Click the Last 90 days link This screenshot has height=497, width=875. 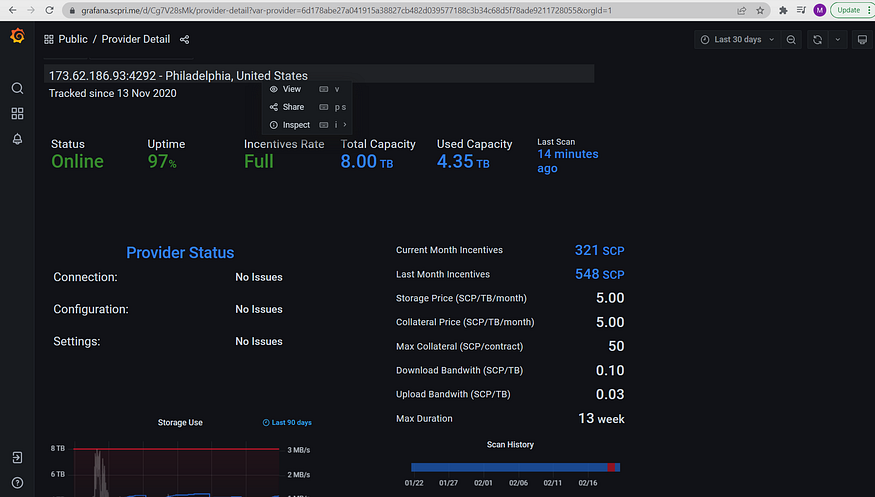click(x=287, y=423)
